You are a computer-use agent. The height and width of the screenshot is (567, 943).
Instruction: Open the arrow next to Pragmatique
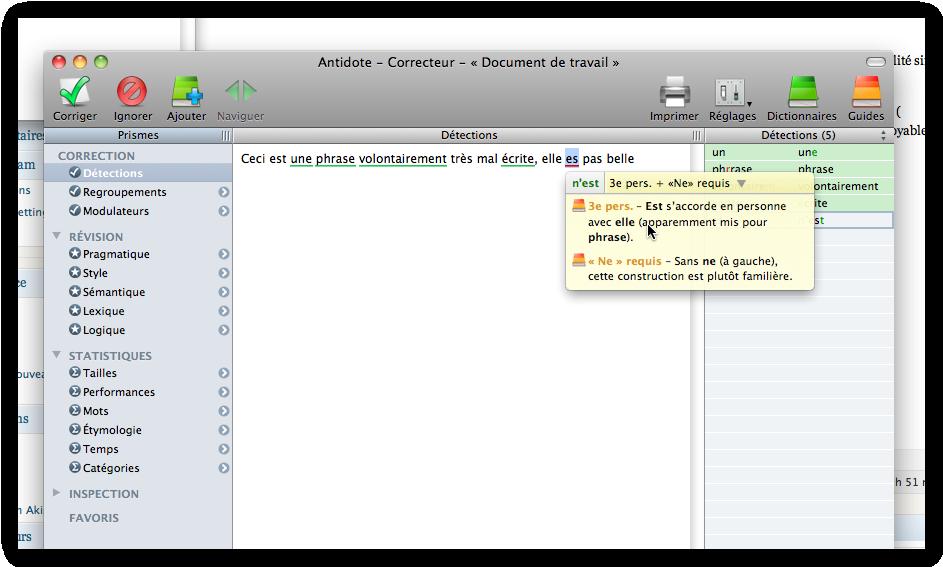[x=224, y=254]
